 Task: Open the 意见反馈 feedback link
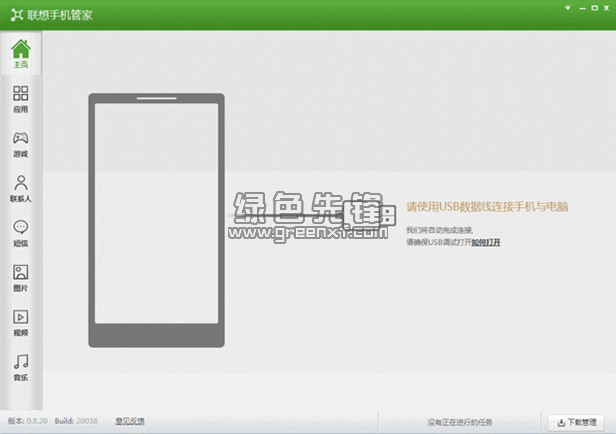tap(130, 421)
